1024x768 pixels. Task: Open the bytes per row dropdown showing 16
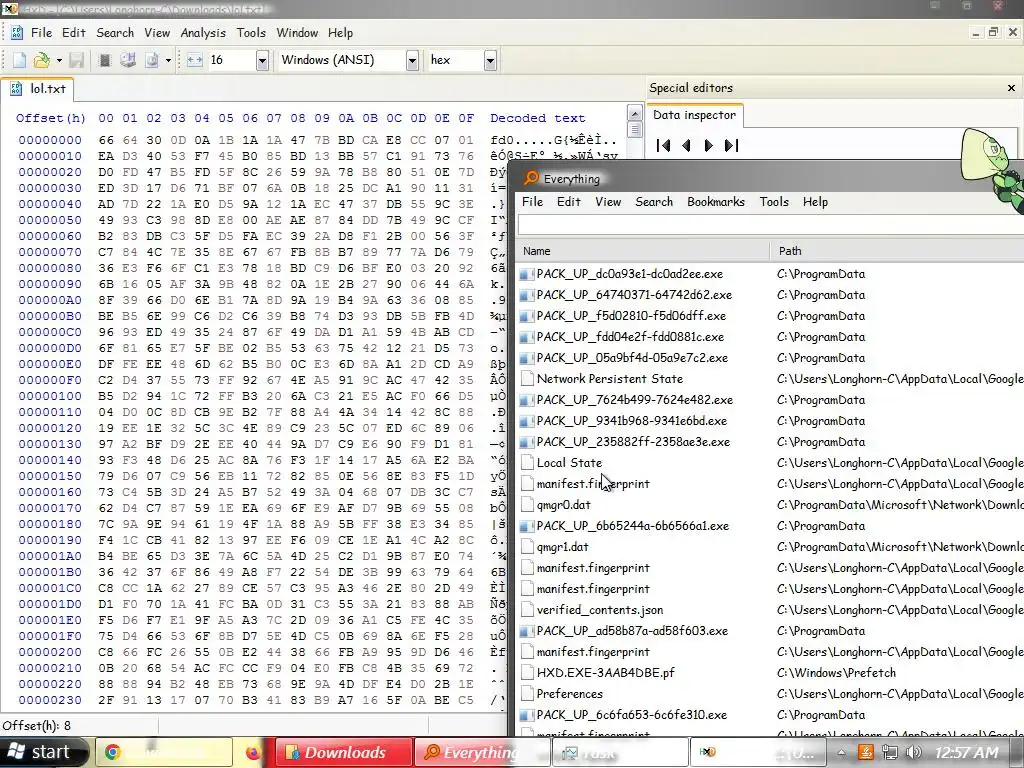[x=262, y=61]
